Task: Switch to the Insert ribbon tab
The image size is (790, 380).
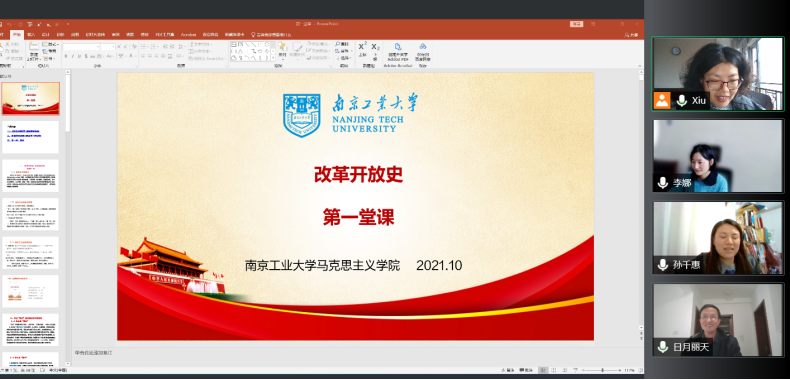Action: pyautogui.click(x=31, y=35)
